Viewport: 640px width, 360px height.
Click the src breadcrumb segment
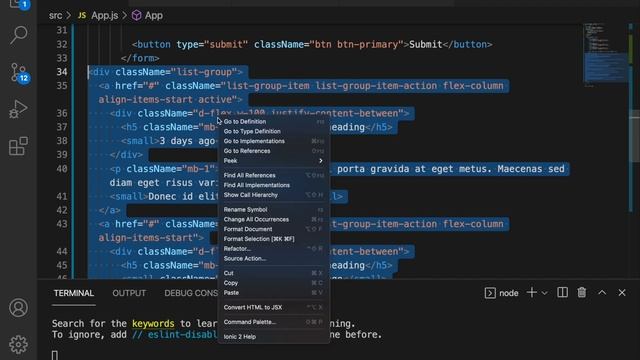pos(56,16)
